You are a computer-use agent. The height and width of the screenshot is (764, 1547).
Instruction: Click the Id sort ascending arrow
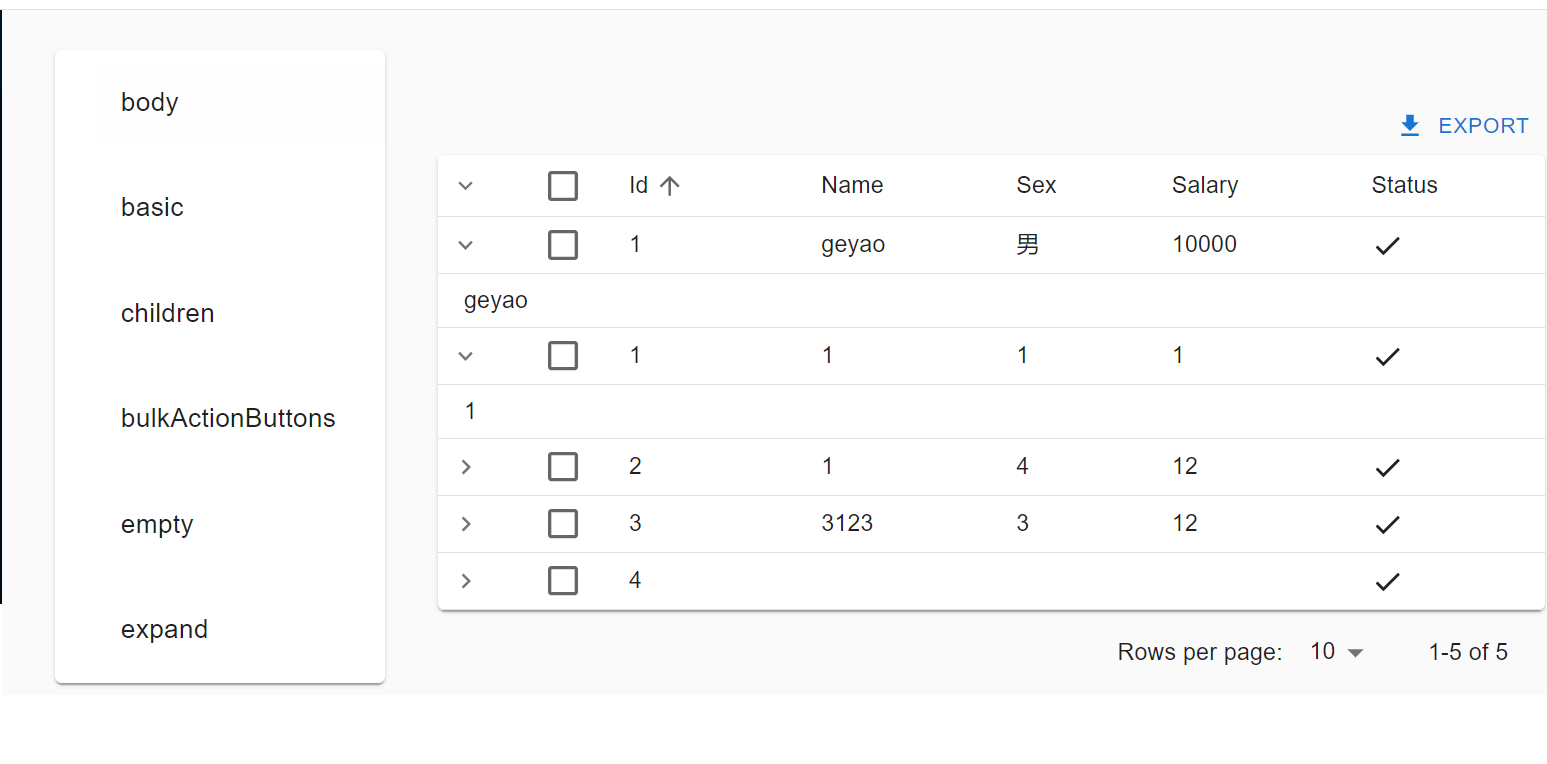[x=670, y=186]
